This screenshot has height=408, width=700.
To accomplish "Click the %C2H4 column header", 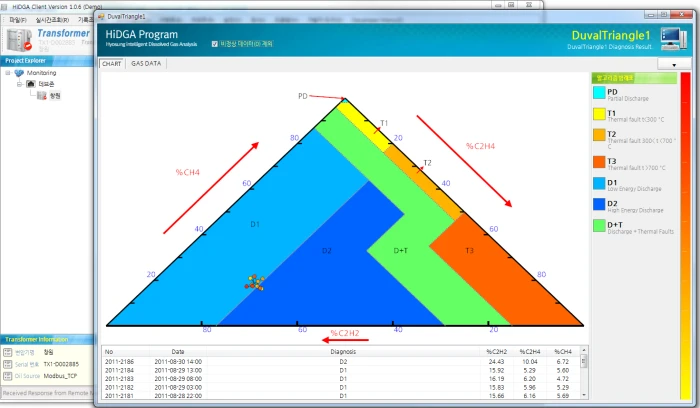I will pos(529,352).
